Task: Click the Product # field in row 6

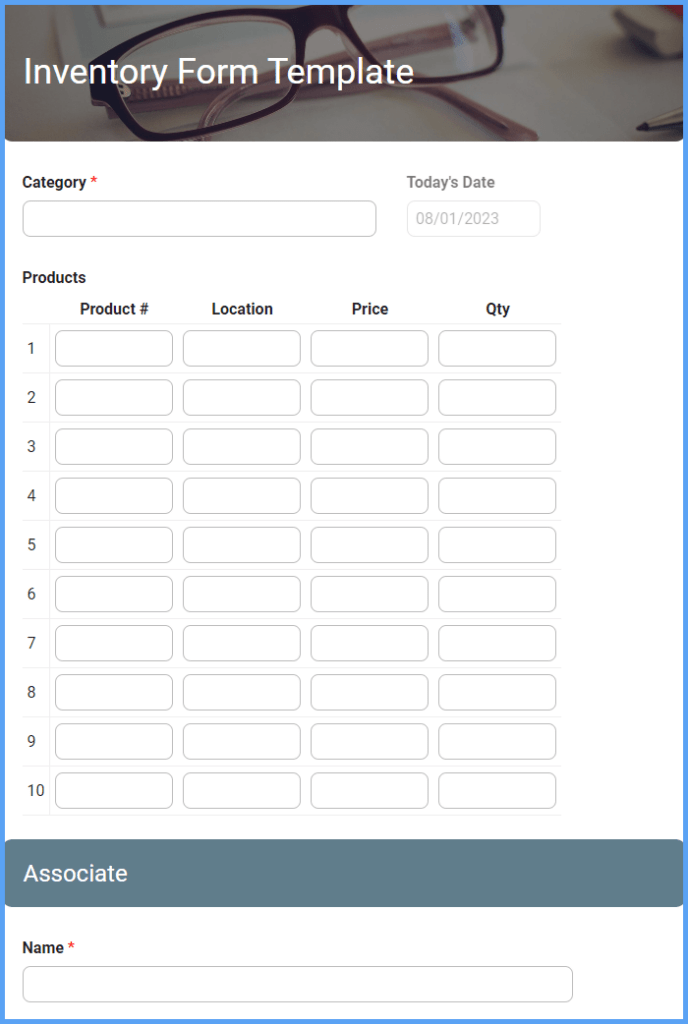Action: coord(113,593)
